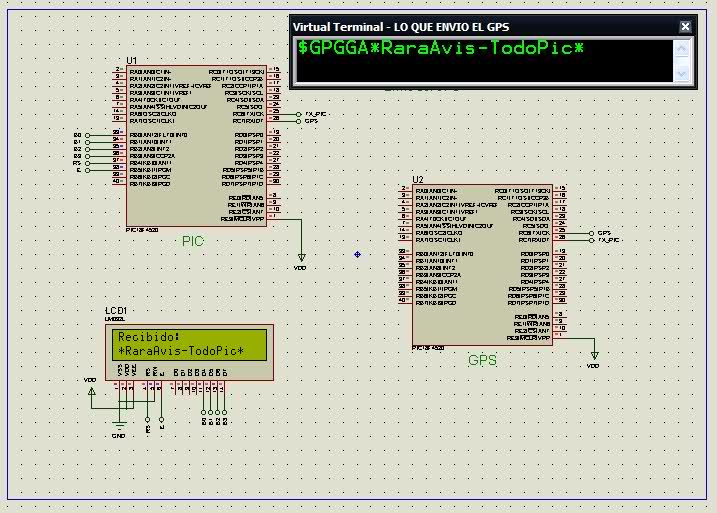This screenshot has height=513, width=717.
Task: Click the LM032L part label under LCD1
Action: (115, 319)
